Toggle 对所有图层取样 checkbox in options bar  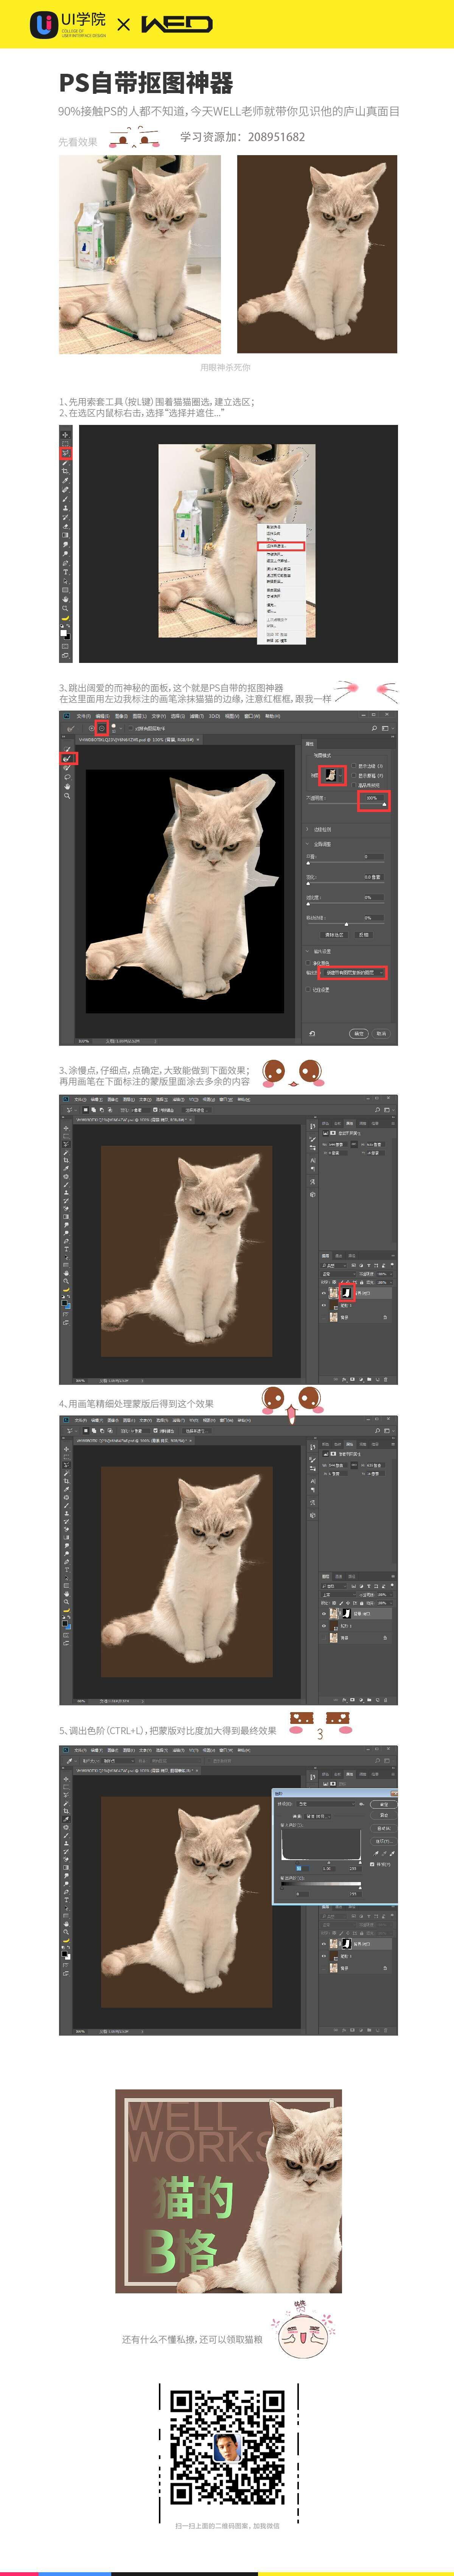click(131, 728)
